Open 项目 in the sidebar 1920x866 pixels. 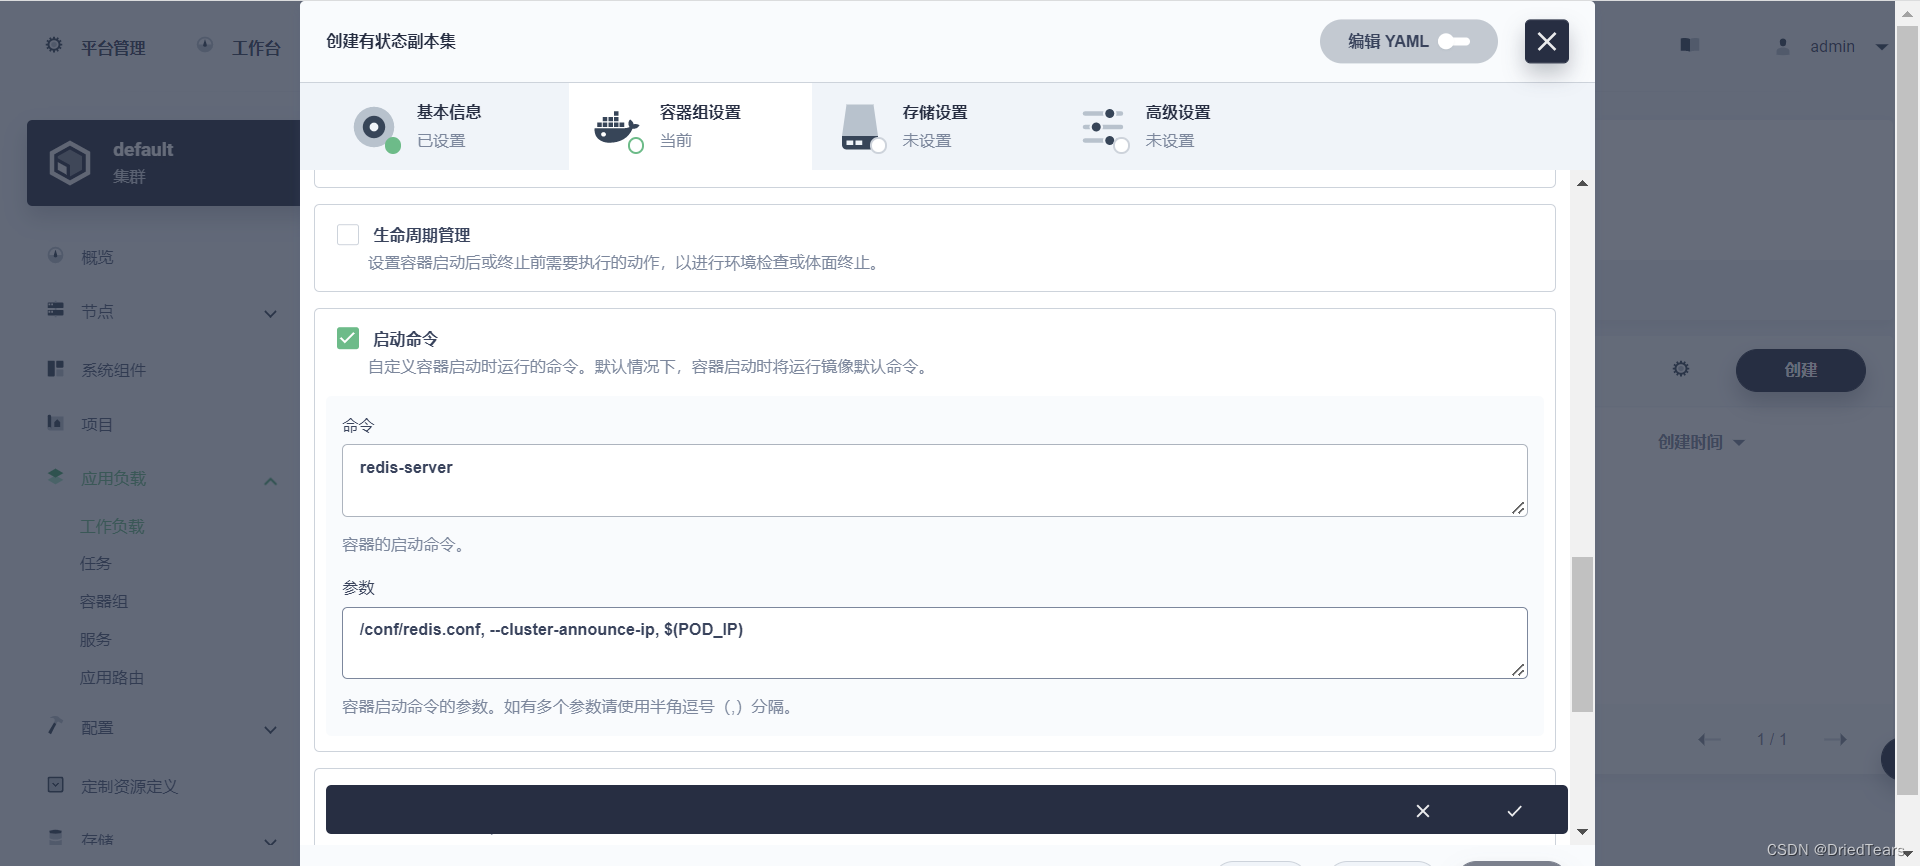point(97,424)
